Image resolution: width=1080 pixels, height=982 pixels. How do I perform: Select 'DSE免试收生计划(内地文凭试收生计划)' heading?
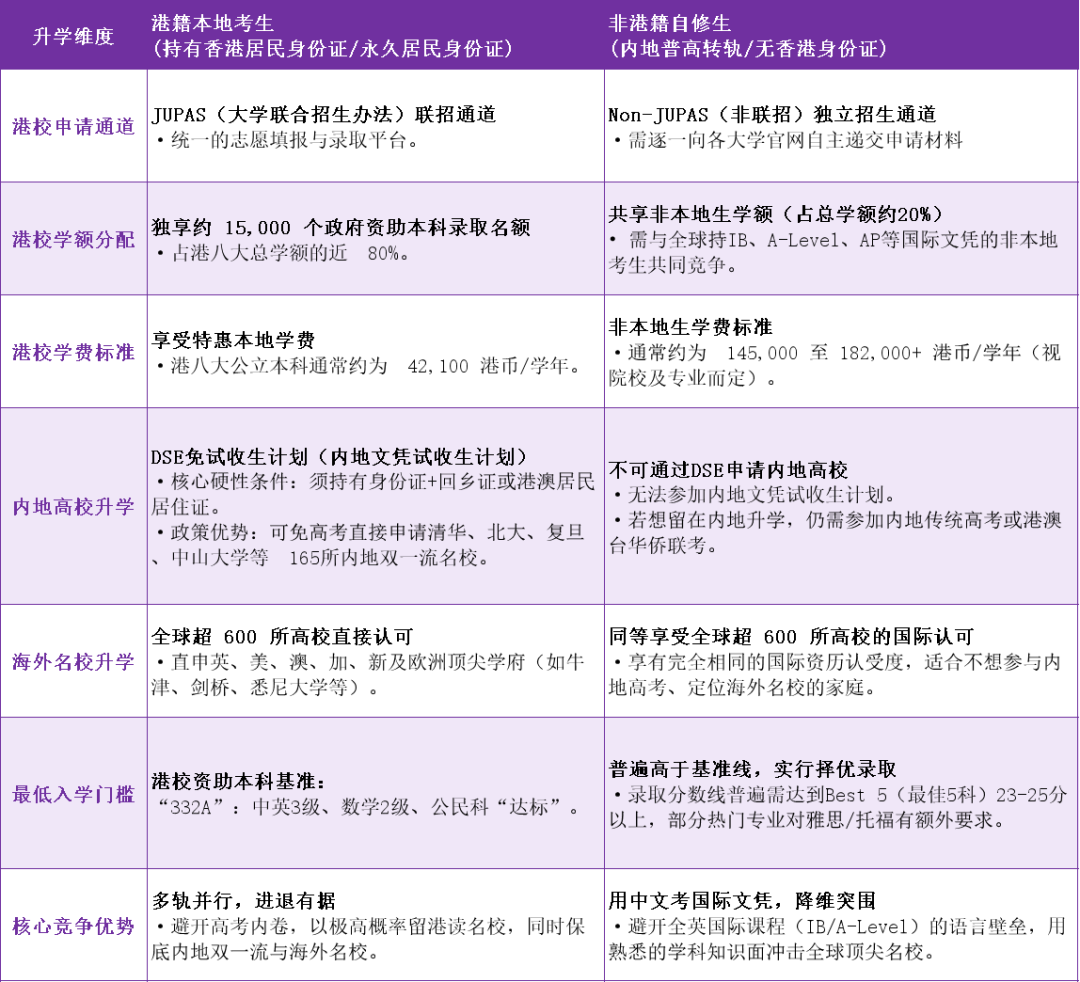(340, 457)
